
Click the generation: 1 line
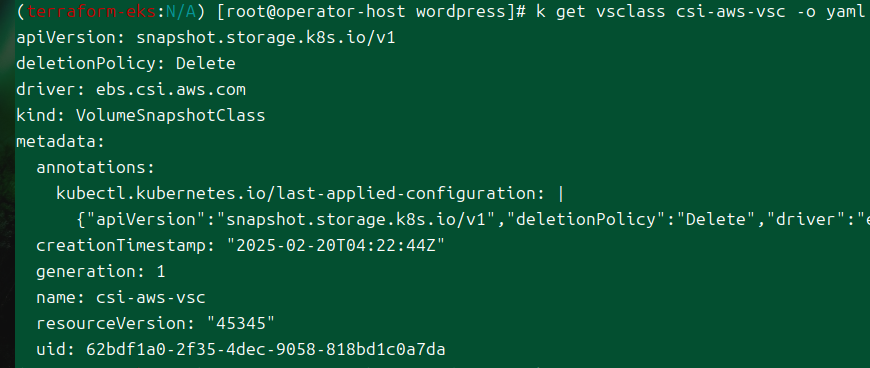pyautogui.click(x=100, y=271)
